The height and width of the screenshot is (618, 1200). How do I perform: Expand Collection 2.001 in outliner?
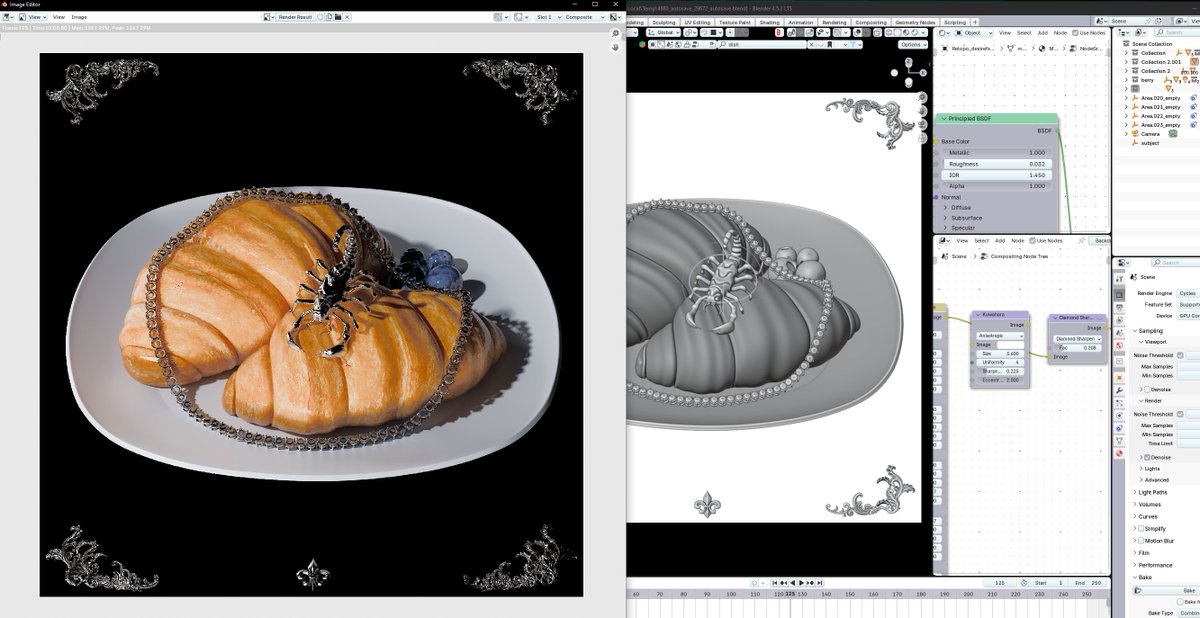[1127, 62]
